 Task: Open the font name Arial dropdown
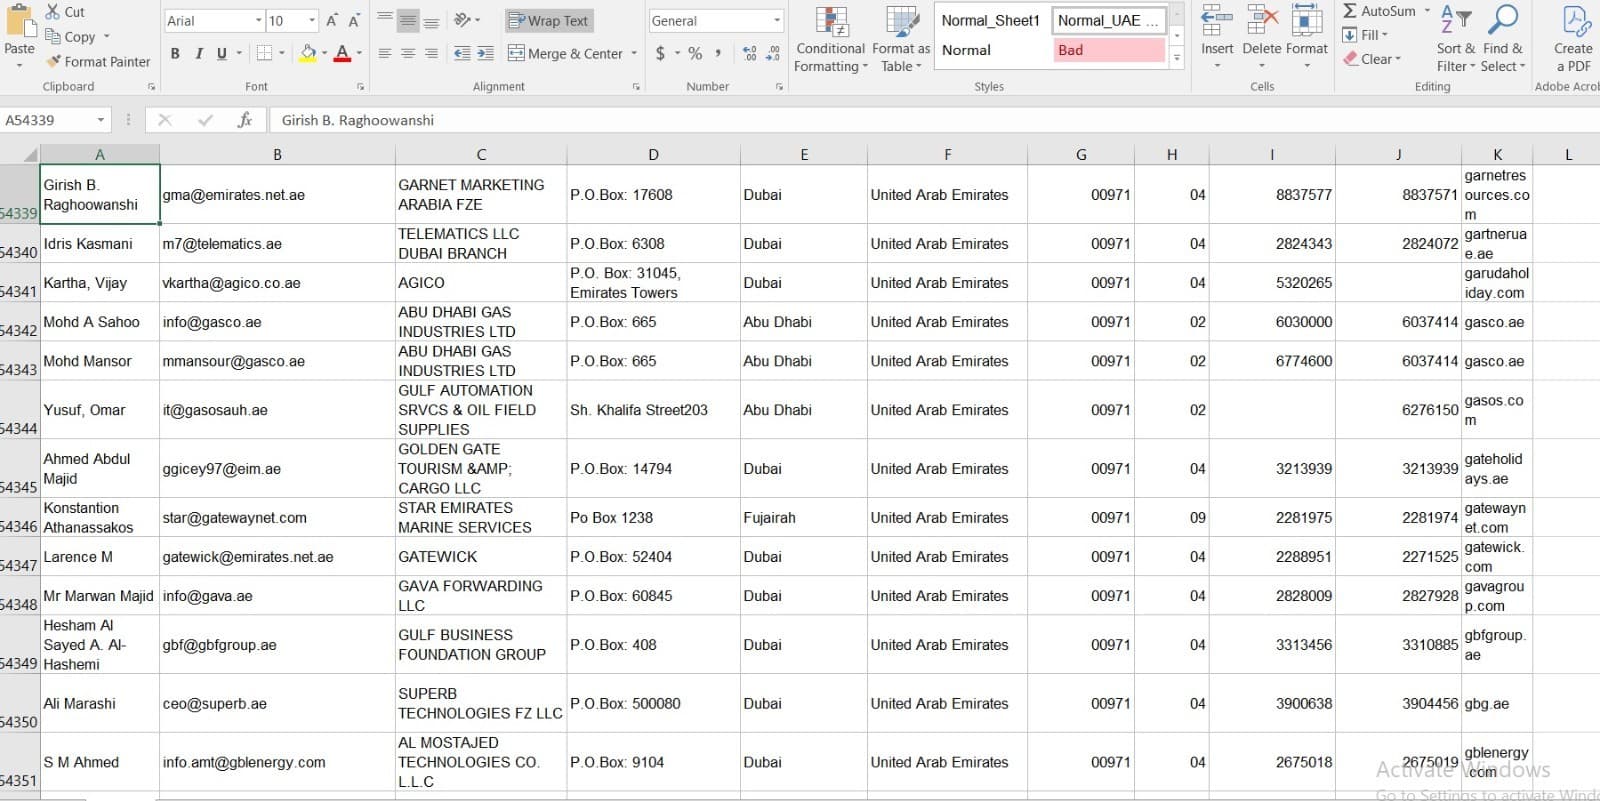pyautogui.click(x=258, y=21)
